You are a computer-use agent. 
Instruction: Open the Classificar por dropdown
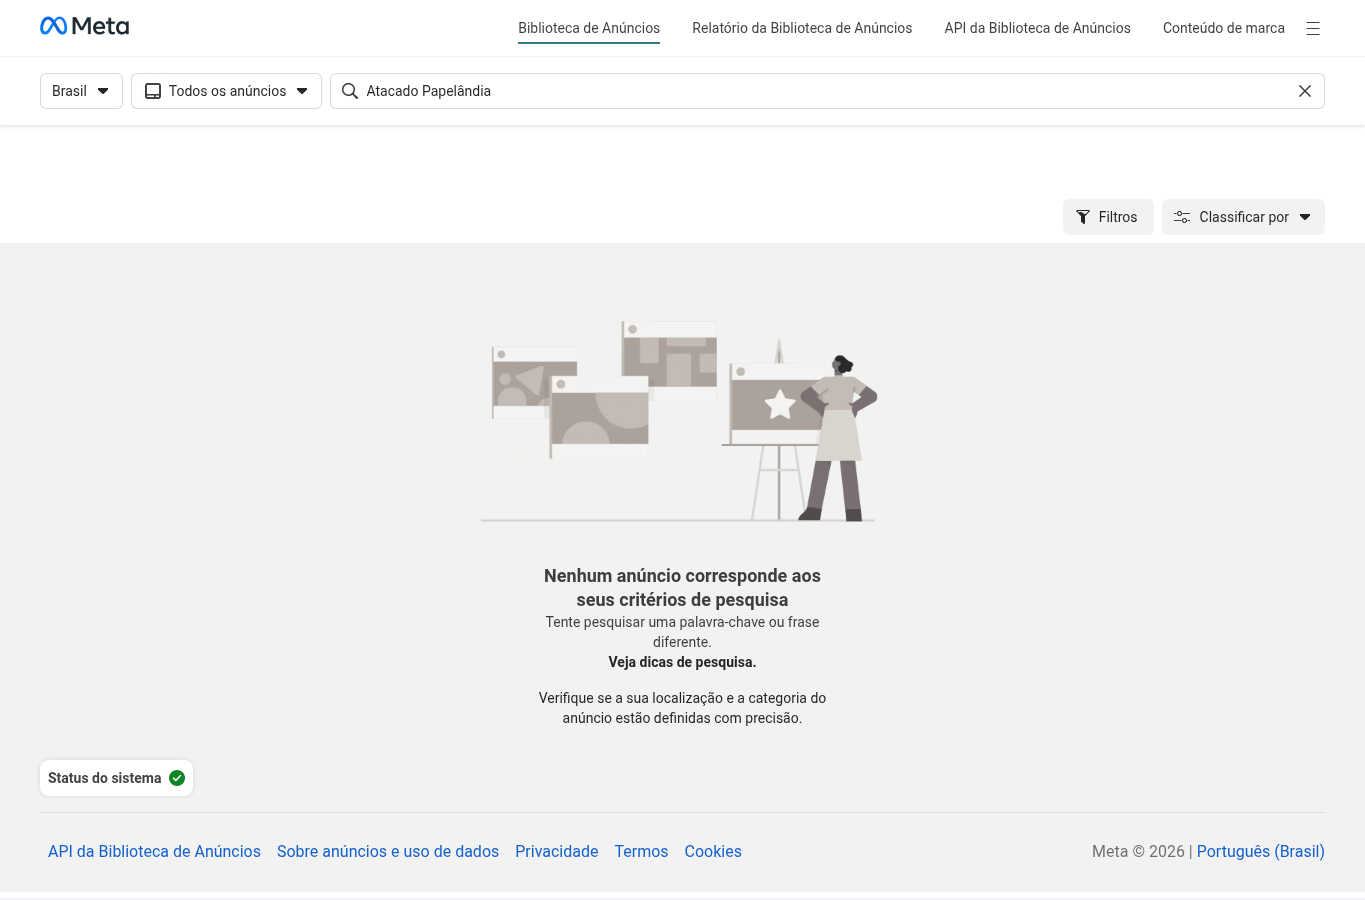(x=1243, y=217)
